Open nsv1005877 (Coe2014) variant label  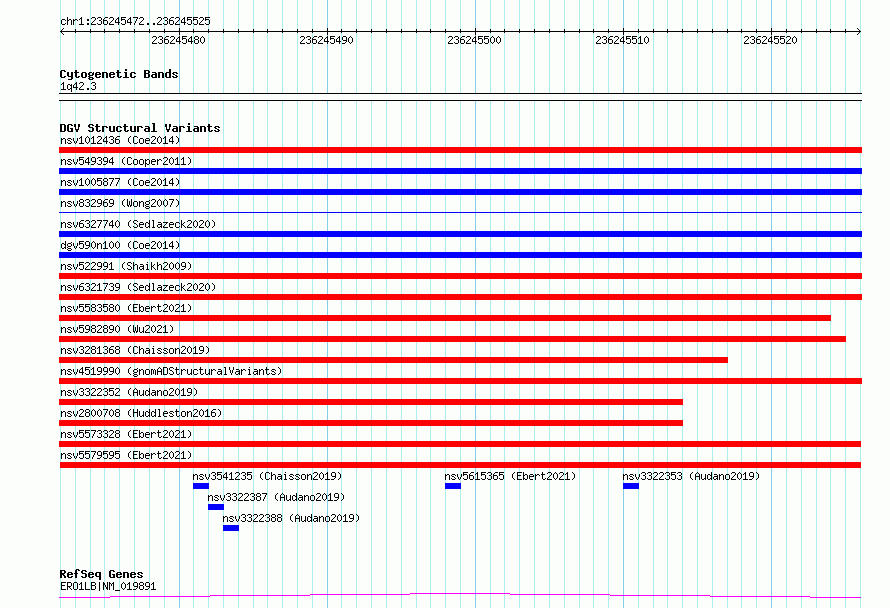click(120, 182)
